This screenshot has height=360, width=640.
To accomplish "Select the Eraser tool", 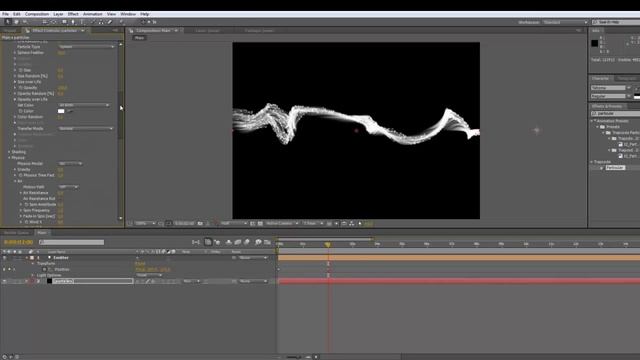I will pyautogui.click(x=109, y=22).
